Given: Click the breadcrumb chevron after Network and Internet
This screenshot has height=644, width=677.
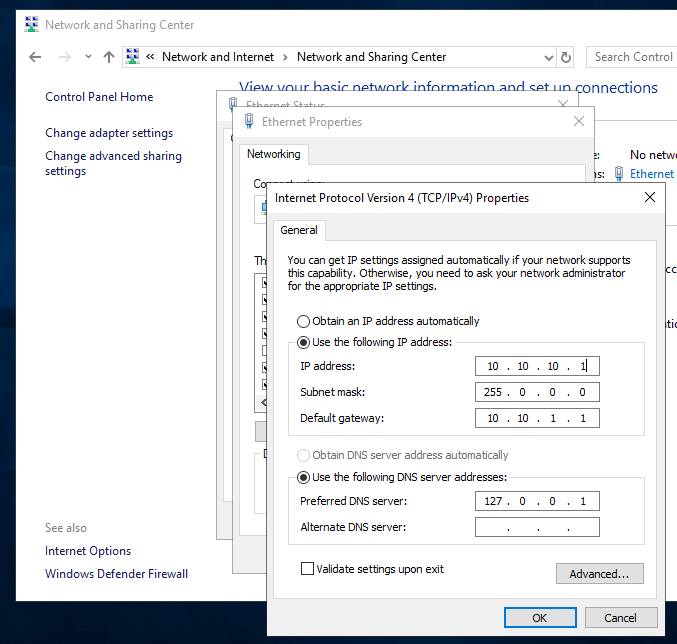Looking at the screenshot, I should pos(285,57).
